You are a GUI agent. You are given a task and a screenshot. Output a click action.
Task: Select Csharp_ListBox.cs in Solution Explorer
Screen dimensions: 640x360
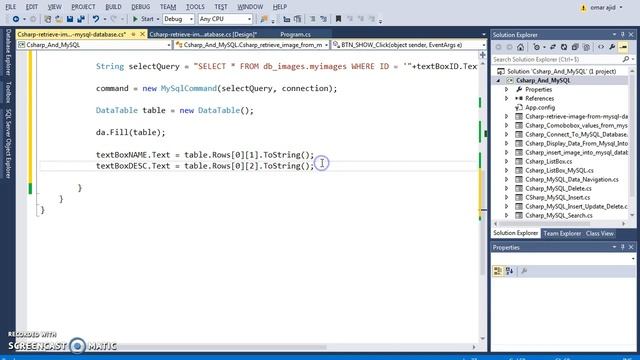[x=549, y=161]
